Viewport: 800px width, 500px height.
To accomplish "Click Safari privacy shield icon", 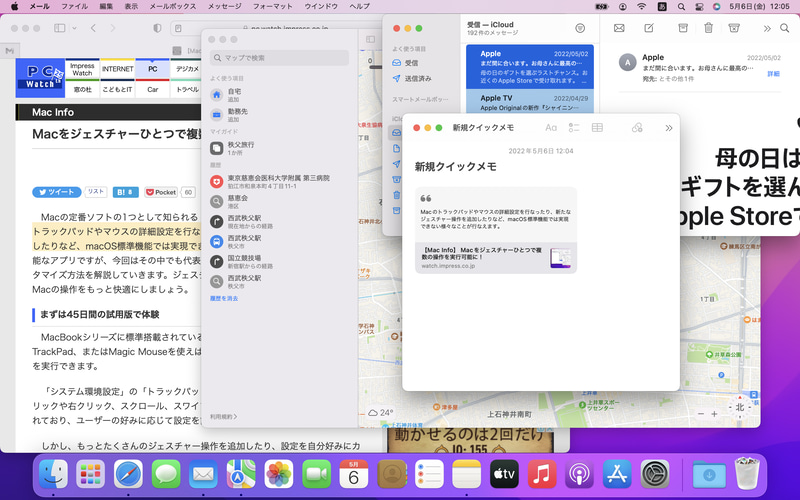I will click(157, 28).
